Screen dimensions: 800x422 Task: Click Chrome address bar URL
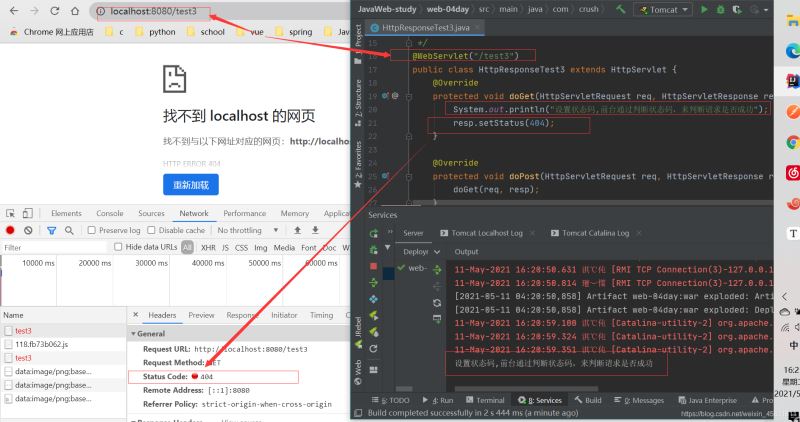[153, 11]
